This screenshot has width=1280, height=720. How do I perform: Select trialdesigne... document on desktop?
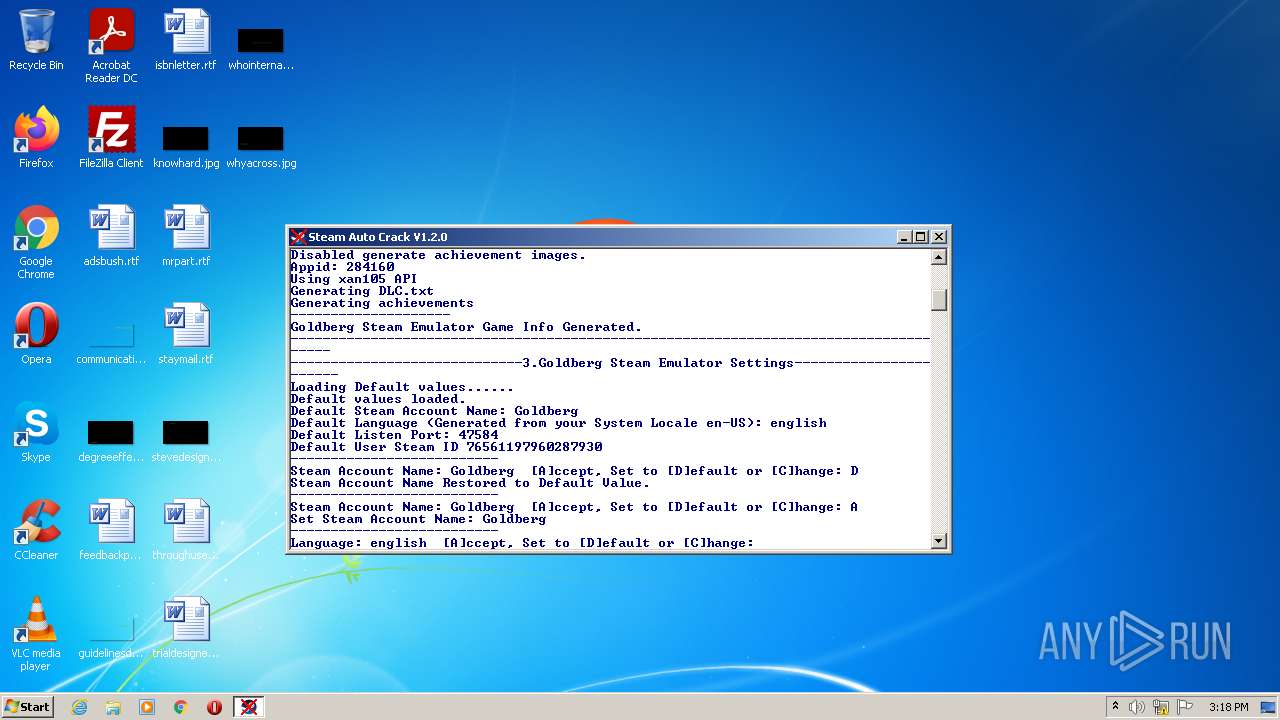[186, 627]
